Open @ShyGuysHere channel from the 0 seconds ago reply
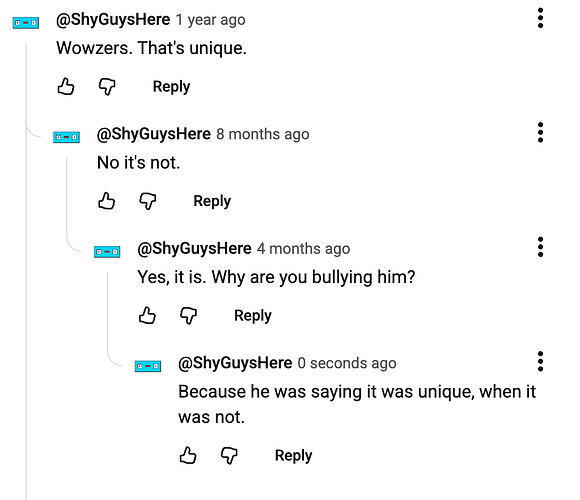The height and width of the screenshot is (500, 580). (x=235, y=363)
